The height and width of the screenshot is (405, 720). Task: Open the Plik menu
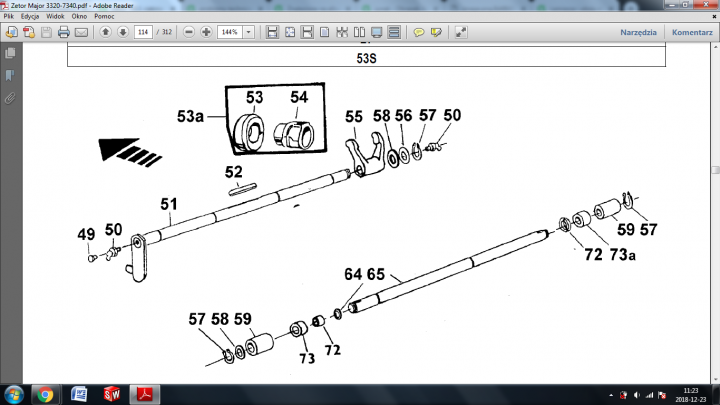(x=9, y=17)
